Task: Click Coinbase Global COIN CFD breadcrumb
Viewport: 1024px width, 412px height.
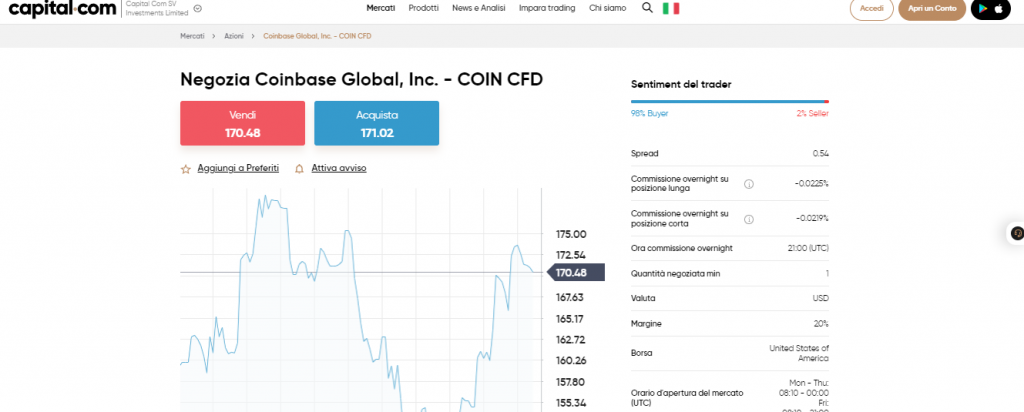Action: pyautogui.click(x=317, y=36)
